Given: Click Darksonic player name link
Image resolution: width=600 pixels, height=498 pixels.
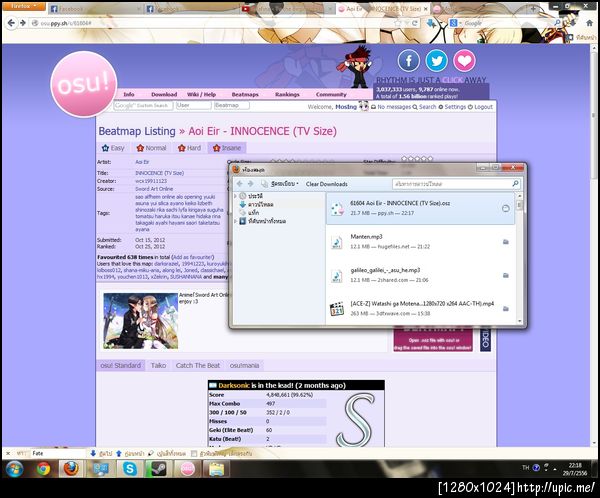Looking at the screenshot, I should [x=234, y=385].
